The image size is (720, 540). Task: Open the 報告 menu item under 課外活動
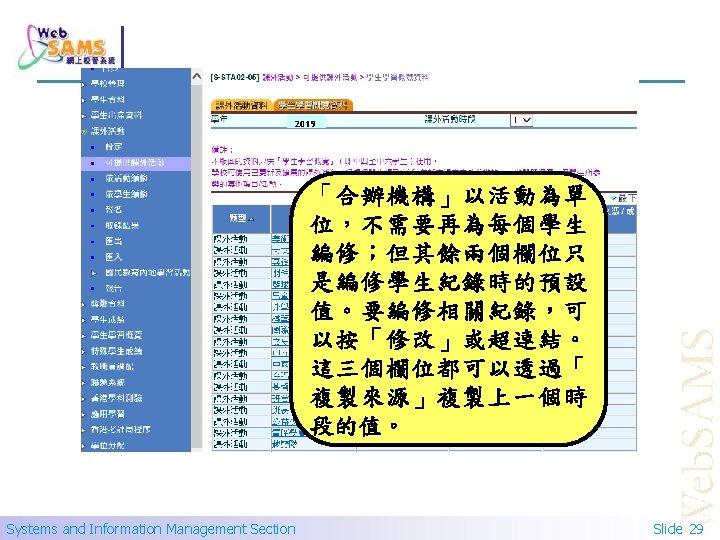(113, 288)
